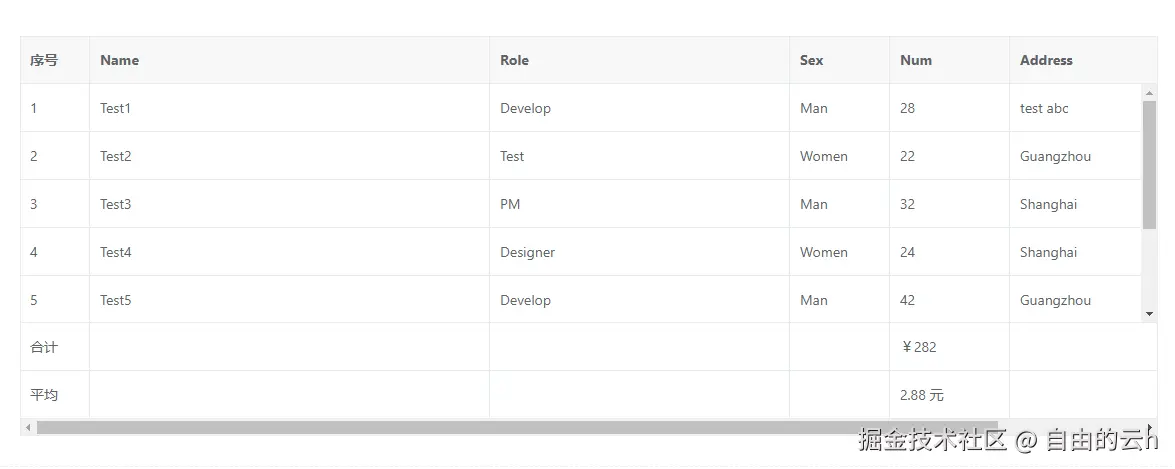1175x469 pixels.
Task: Click the horizontal scrollbar left arrow
Action: click(x=28, y=428)
